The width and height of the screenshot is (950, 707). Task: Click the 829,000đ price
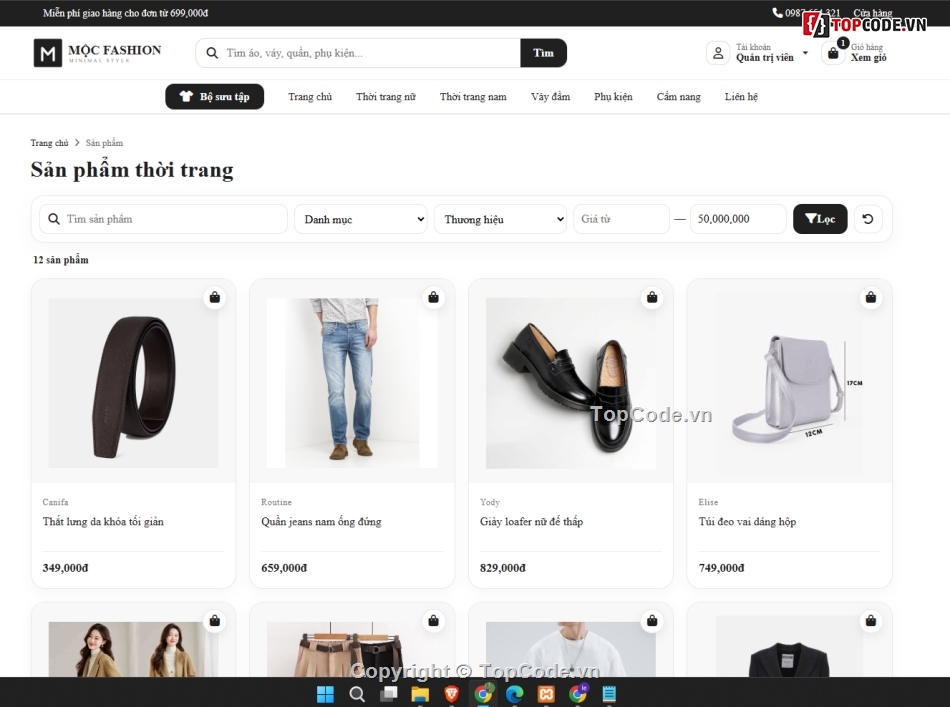pyautogui.click(x=503, y=568)
